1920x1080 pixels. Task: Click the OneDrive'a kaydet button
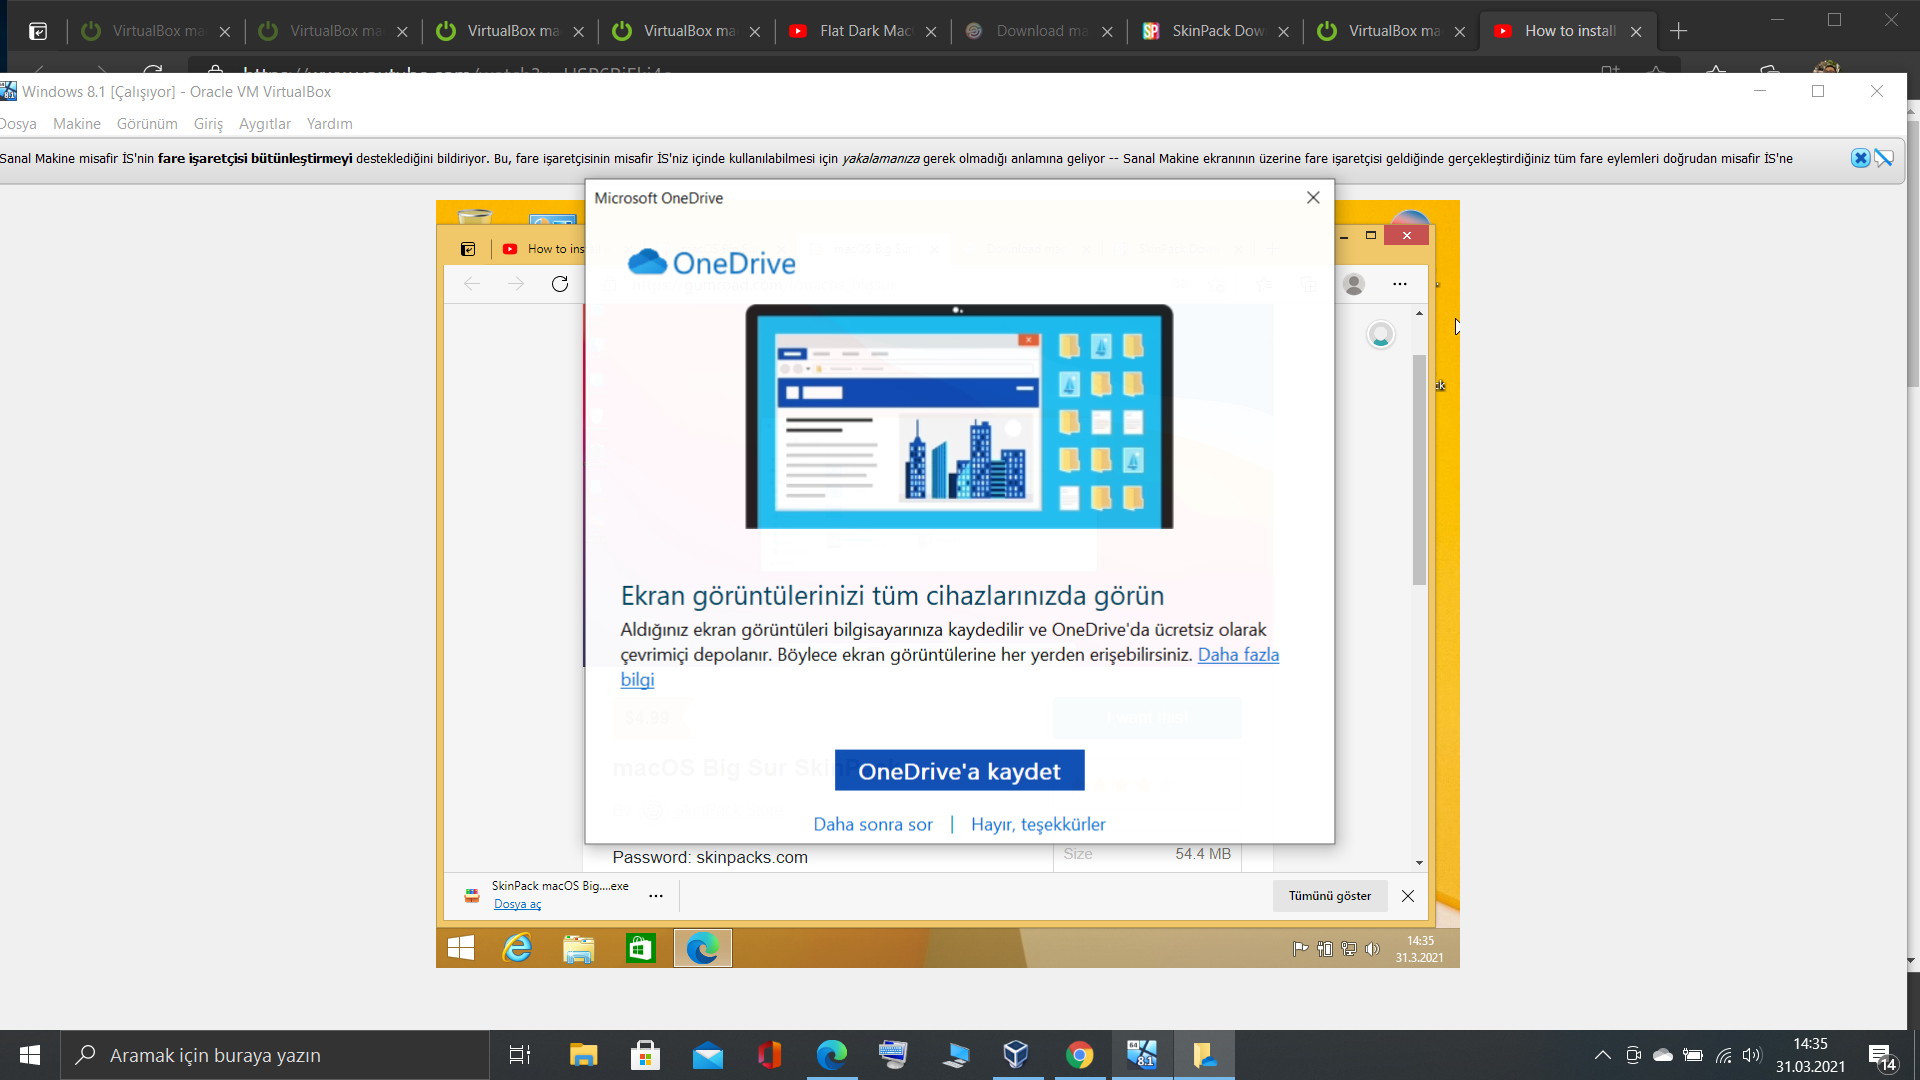point(959,771)
